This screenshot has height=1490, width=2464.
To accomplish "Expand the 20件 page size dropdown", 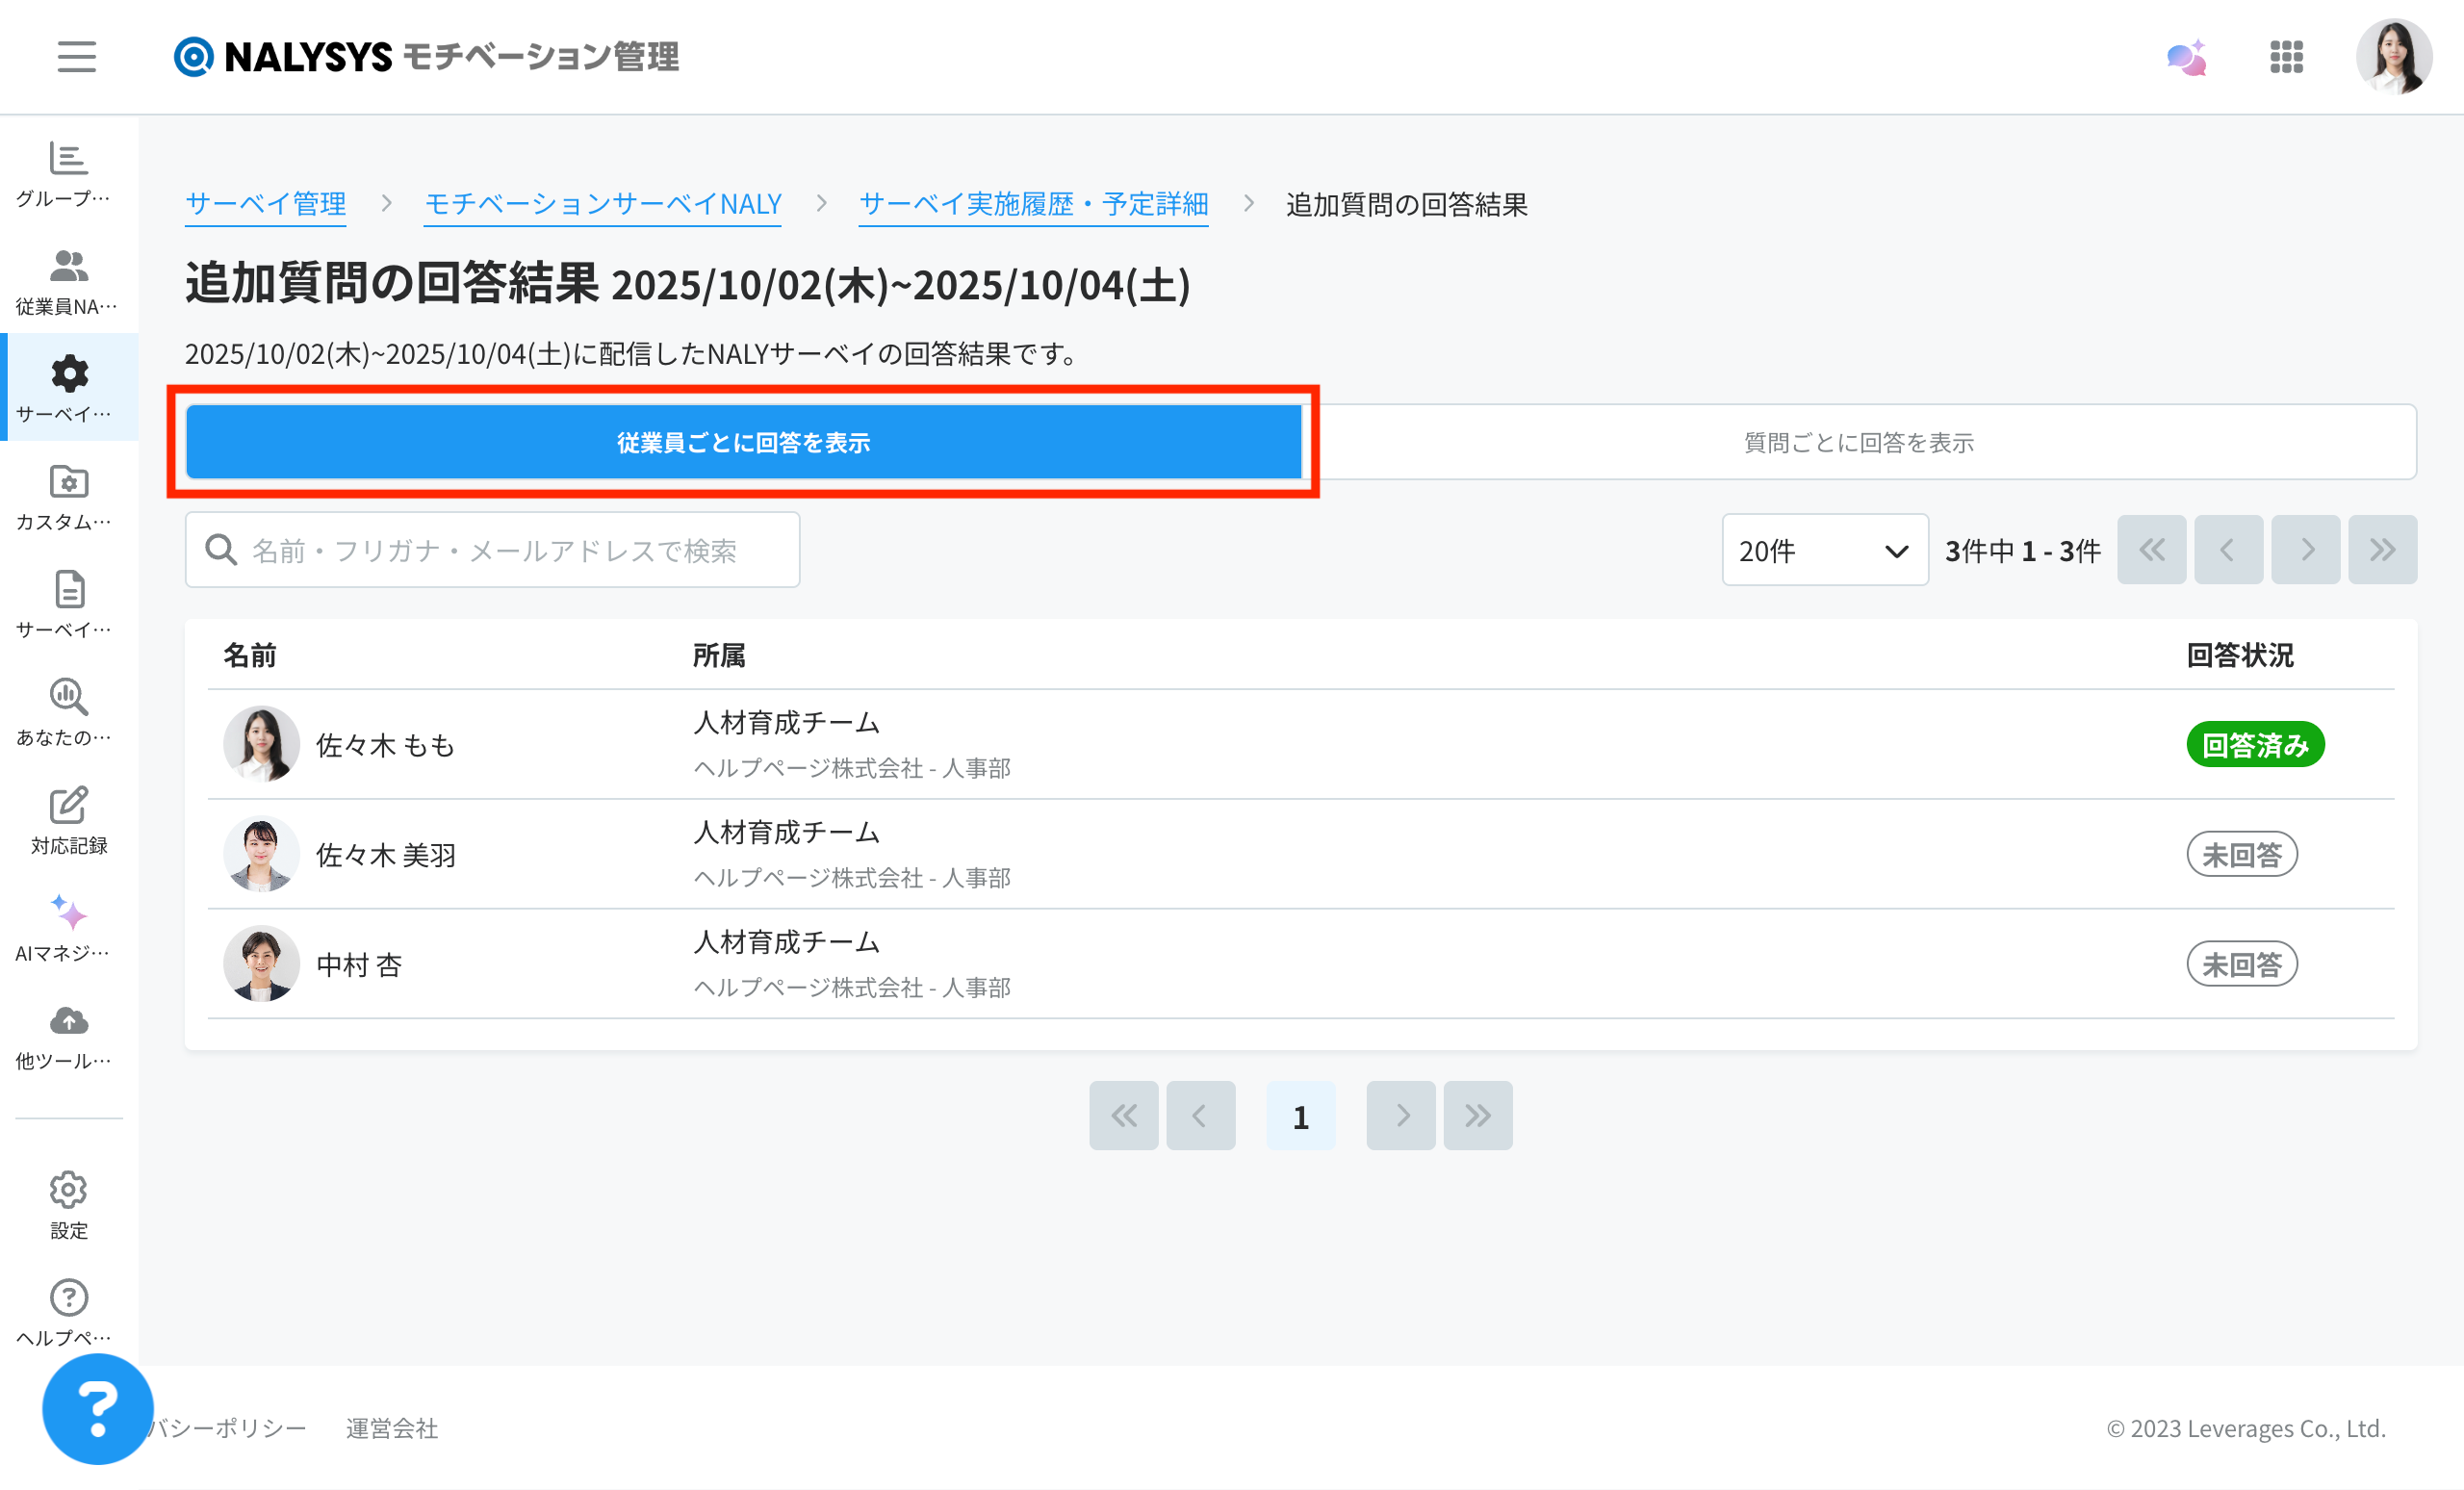I will tap(1824, 550).
